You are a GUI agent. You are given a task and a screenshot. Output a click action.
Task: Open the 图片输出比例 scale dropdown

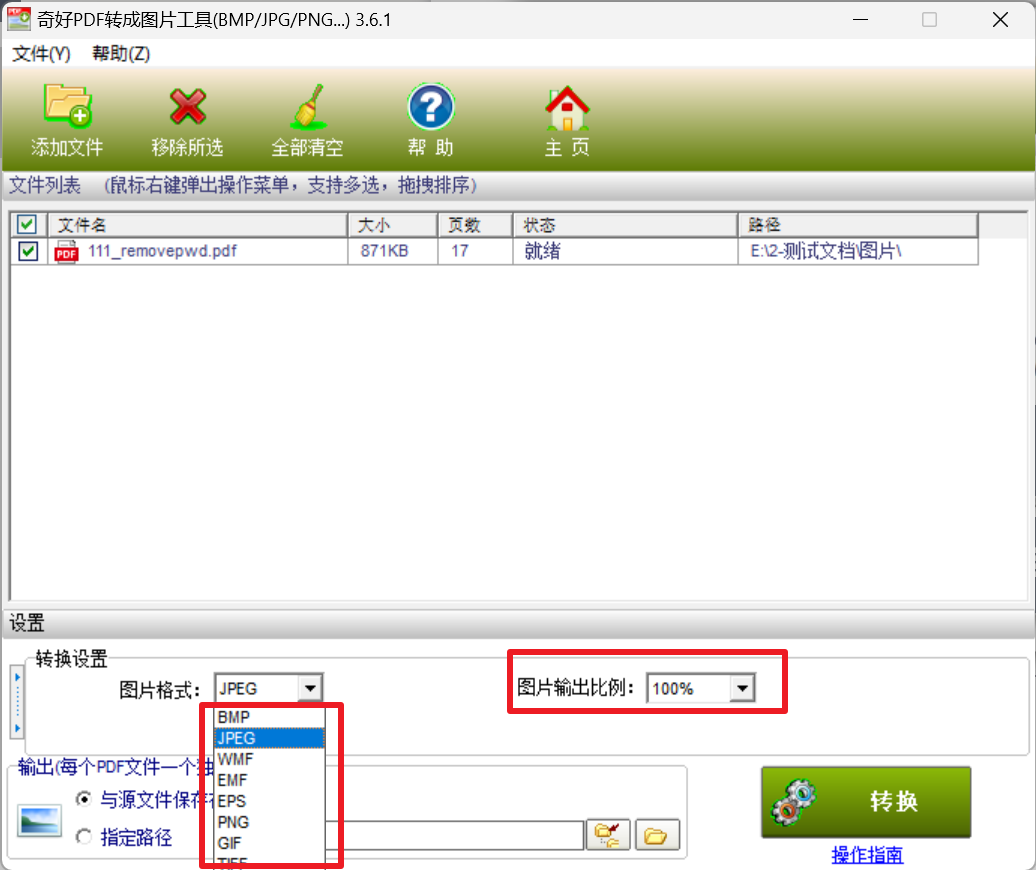click(x=742, y=688)
